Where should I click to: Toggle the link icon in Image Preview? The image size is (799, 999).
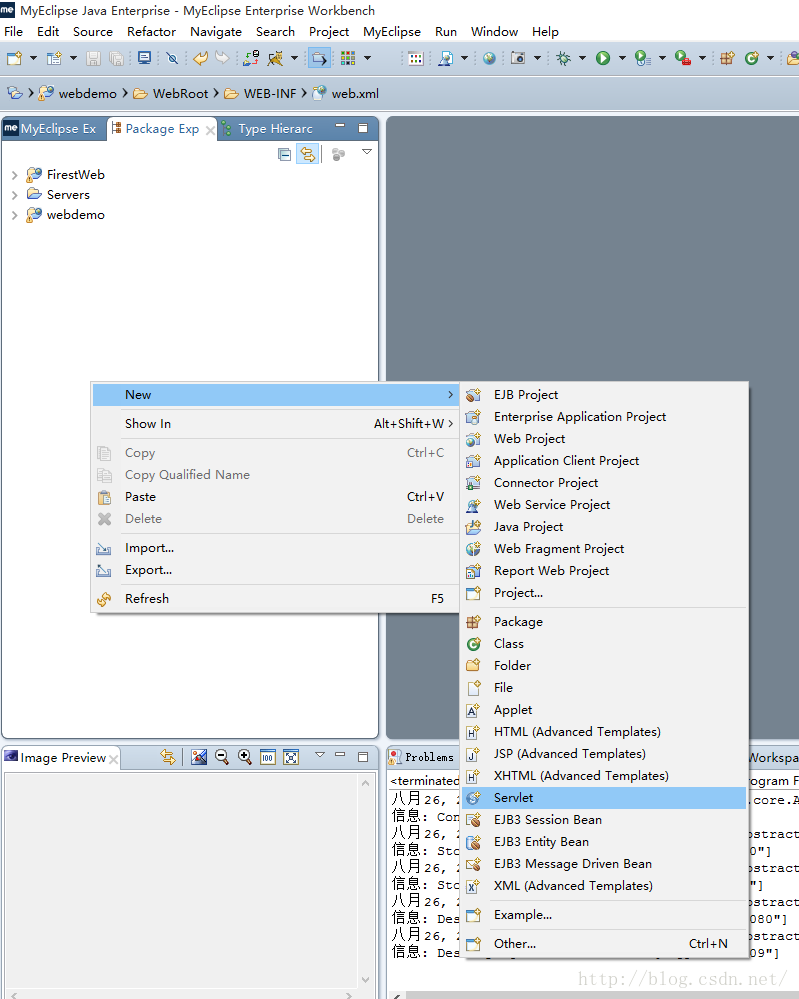168,757
